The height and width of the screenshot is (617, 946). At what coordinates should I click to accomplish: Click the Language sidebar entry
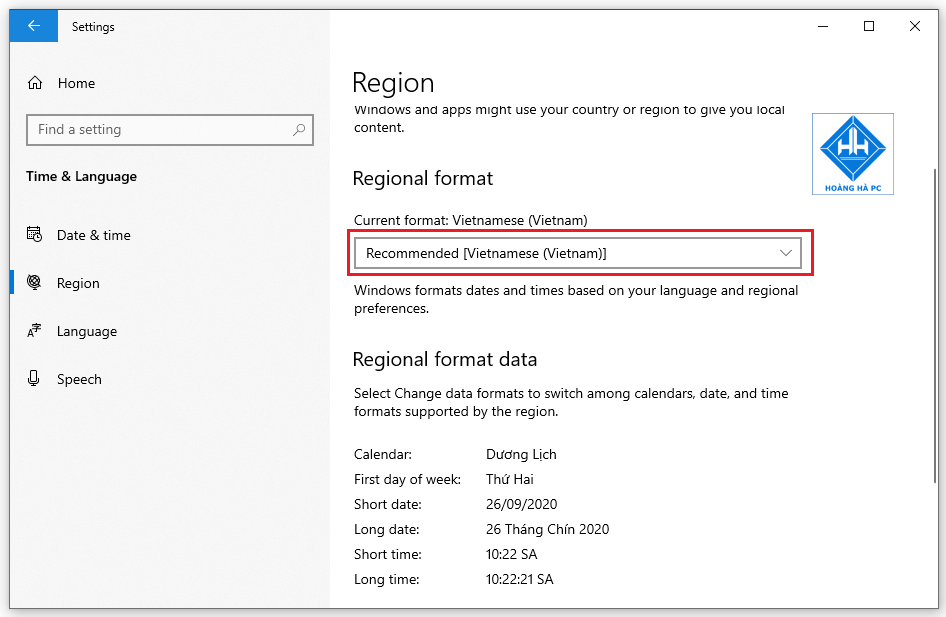[89, 331]
